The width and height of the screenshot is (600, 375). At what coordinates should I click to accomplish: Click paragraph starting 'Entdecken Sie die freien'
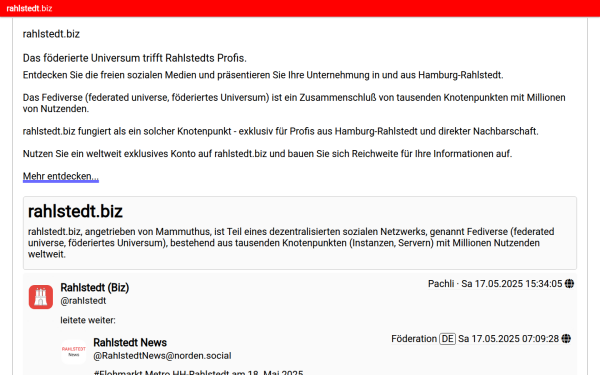coord(263,75)
